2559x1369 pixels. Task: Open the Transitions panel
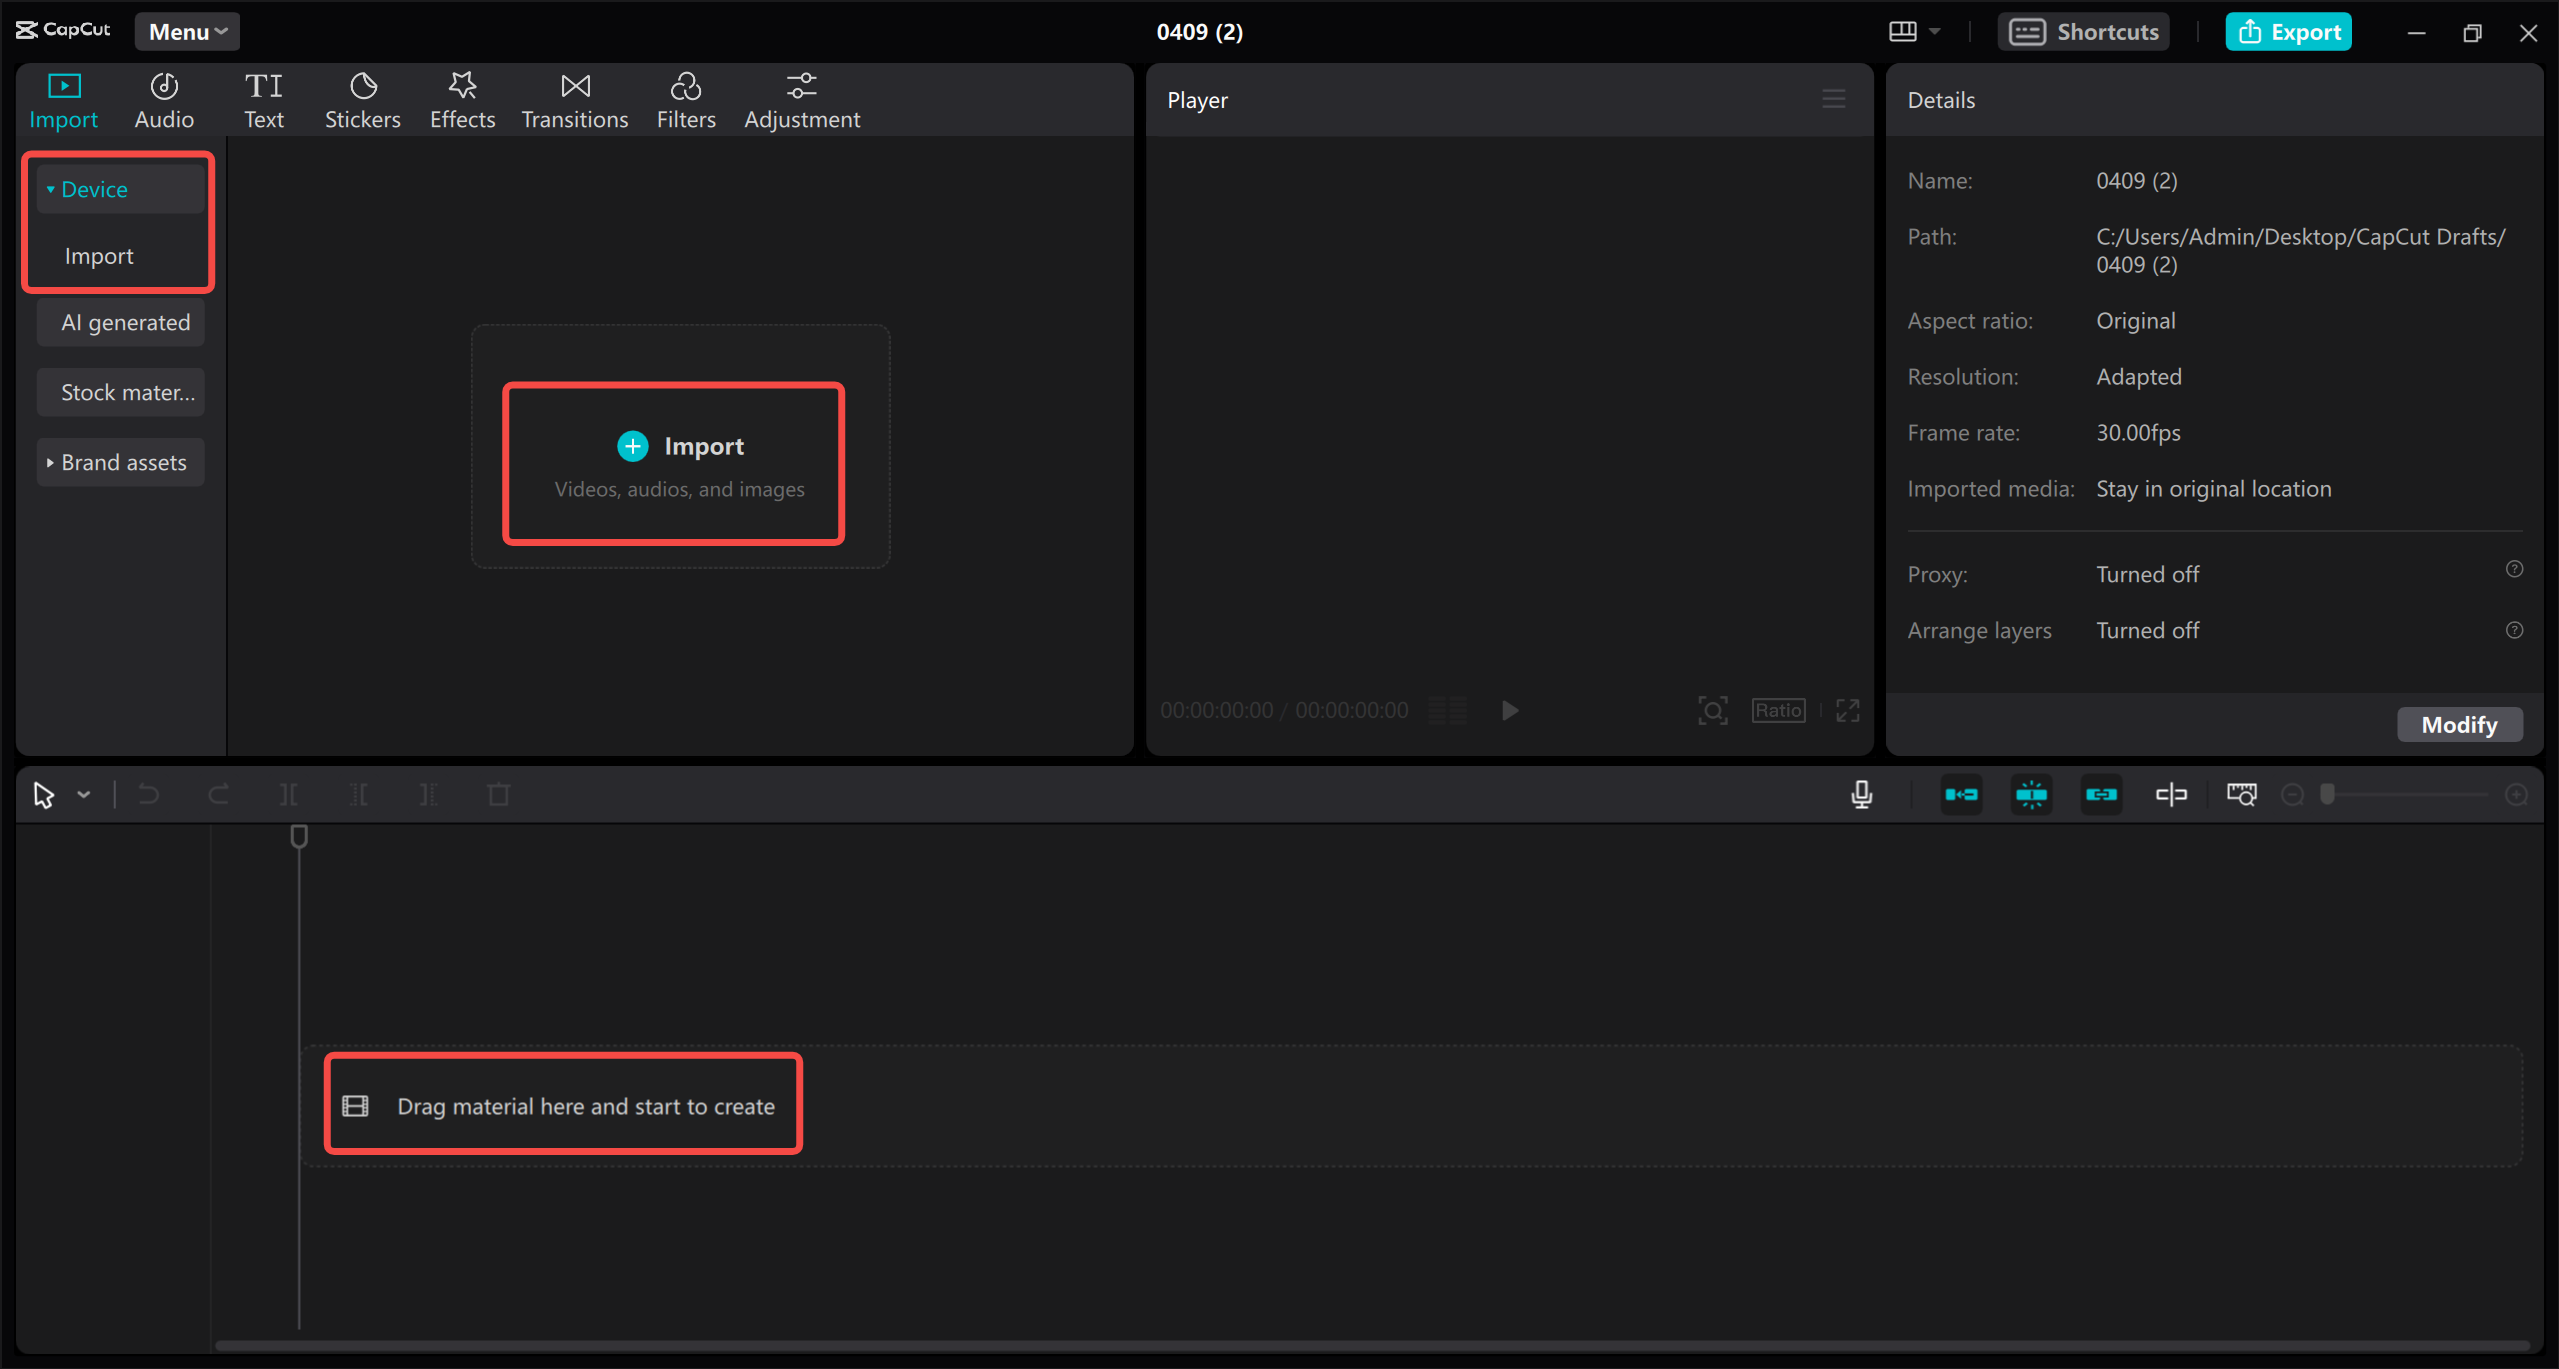[574, 99]
